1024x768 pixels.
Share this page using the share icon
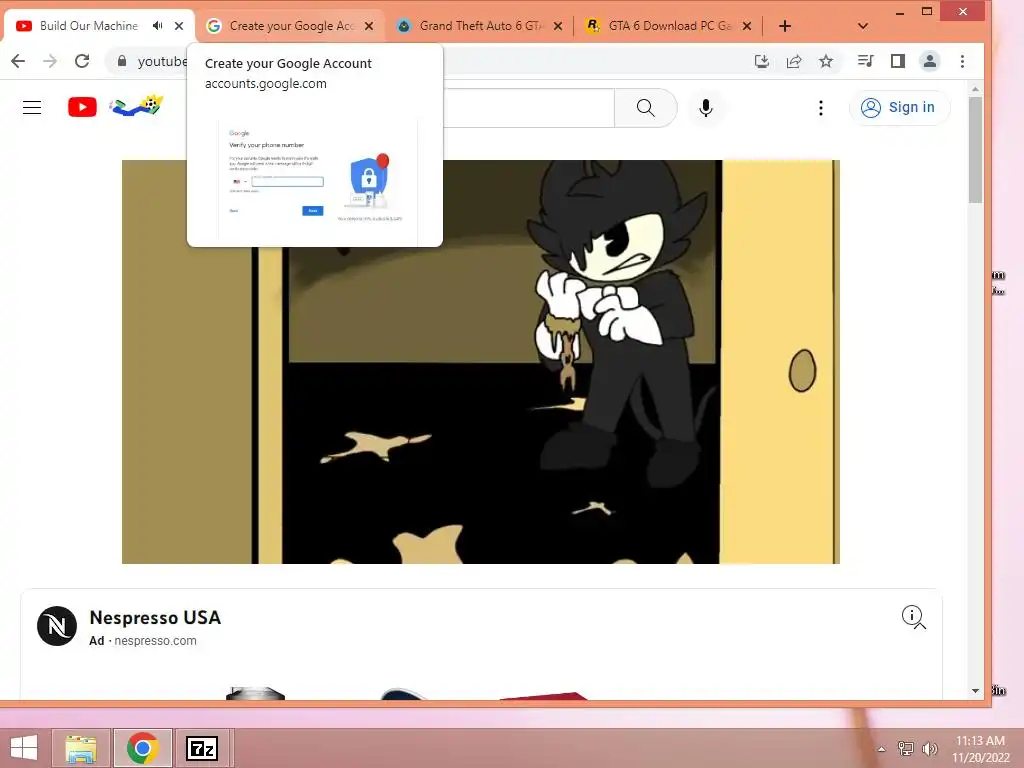point(793,61)
